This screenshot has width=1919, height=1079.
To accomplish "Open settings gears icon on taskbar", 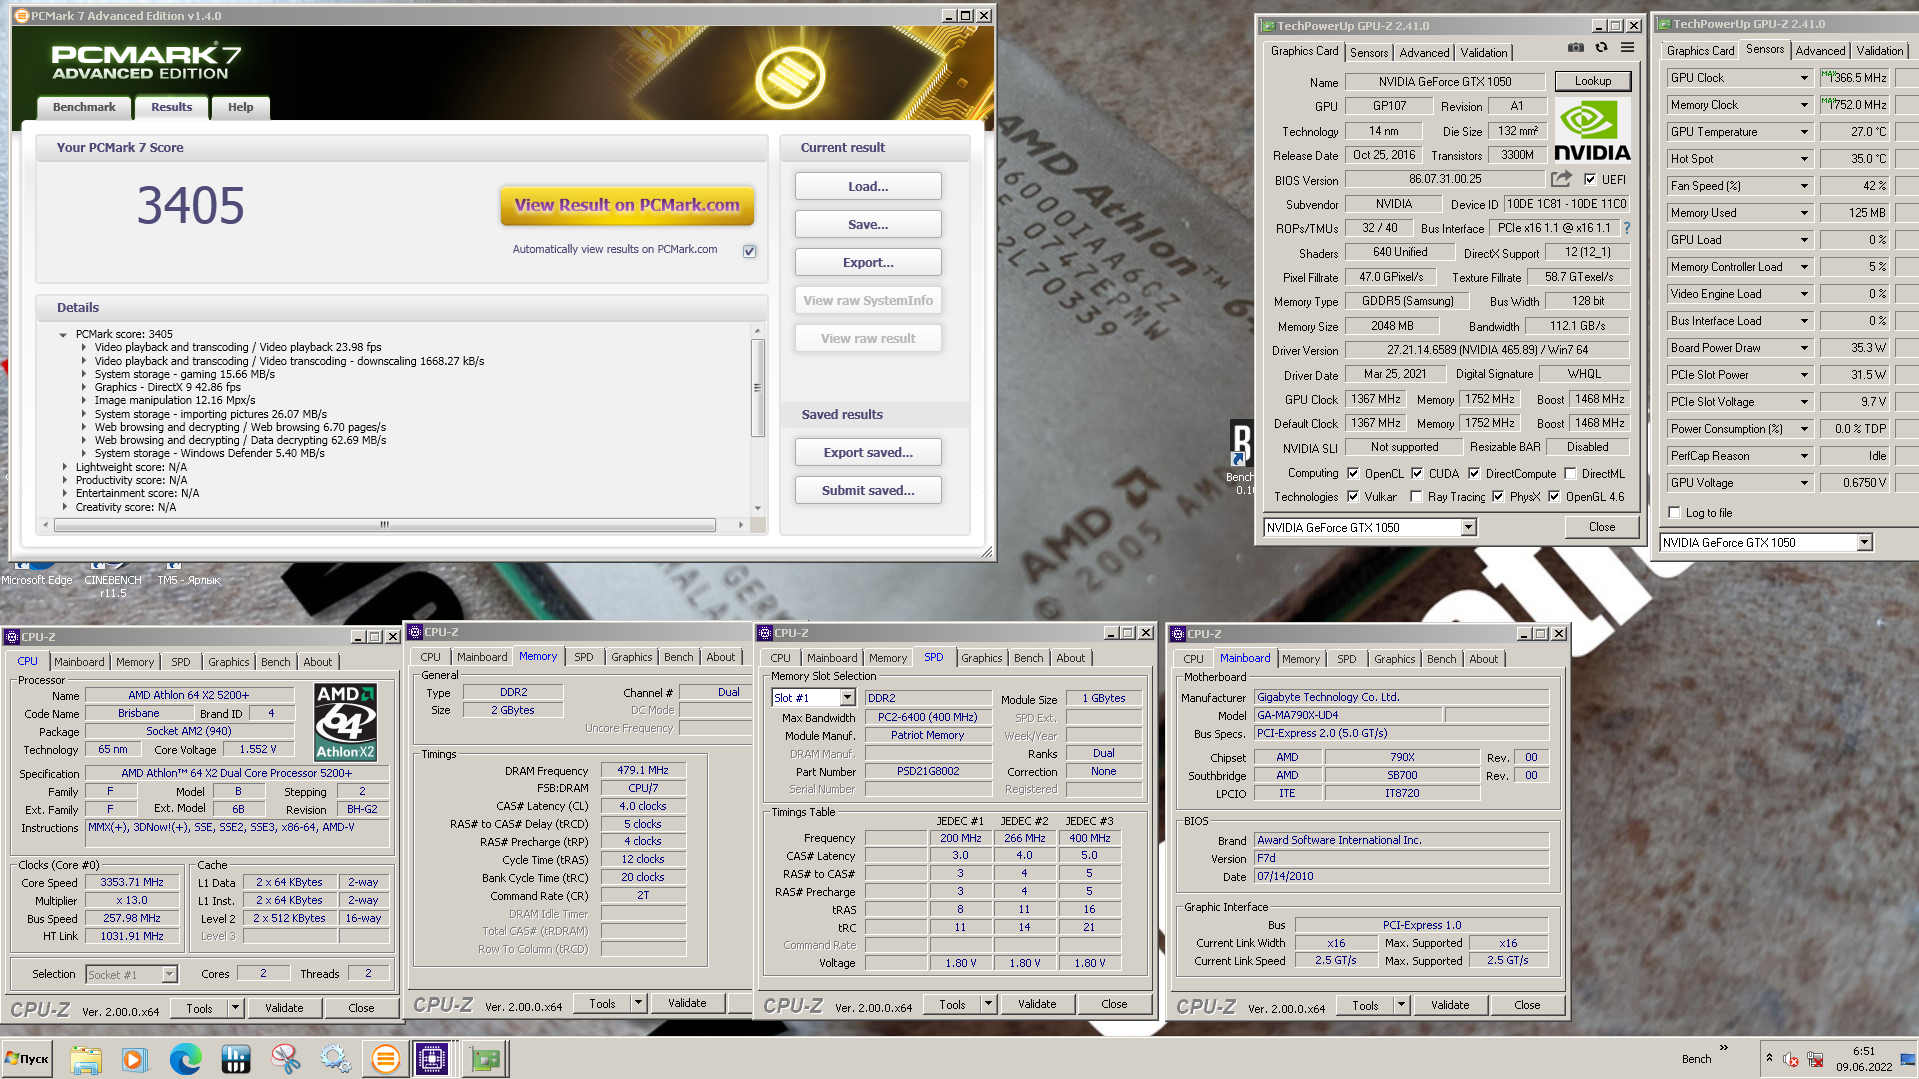I will (336, 1058).
